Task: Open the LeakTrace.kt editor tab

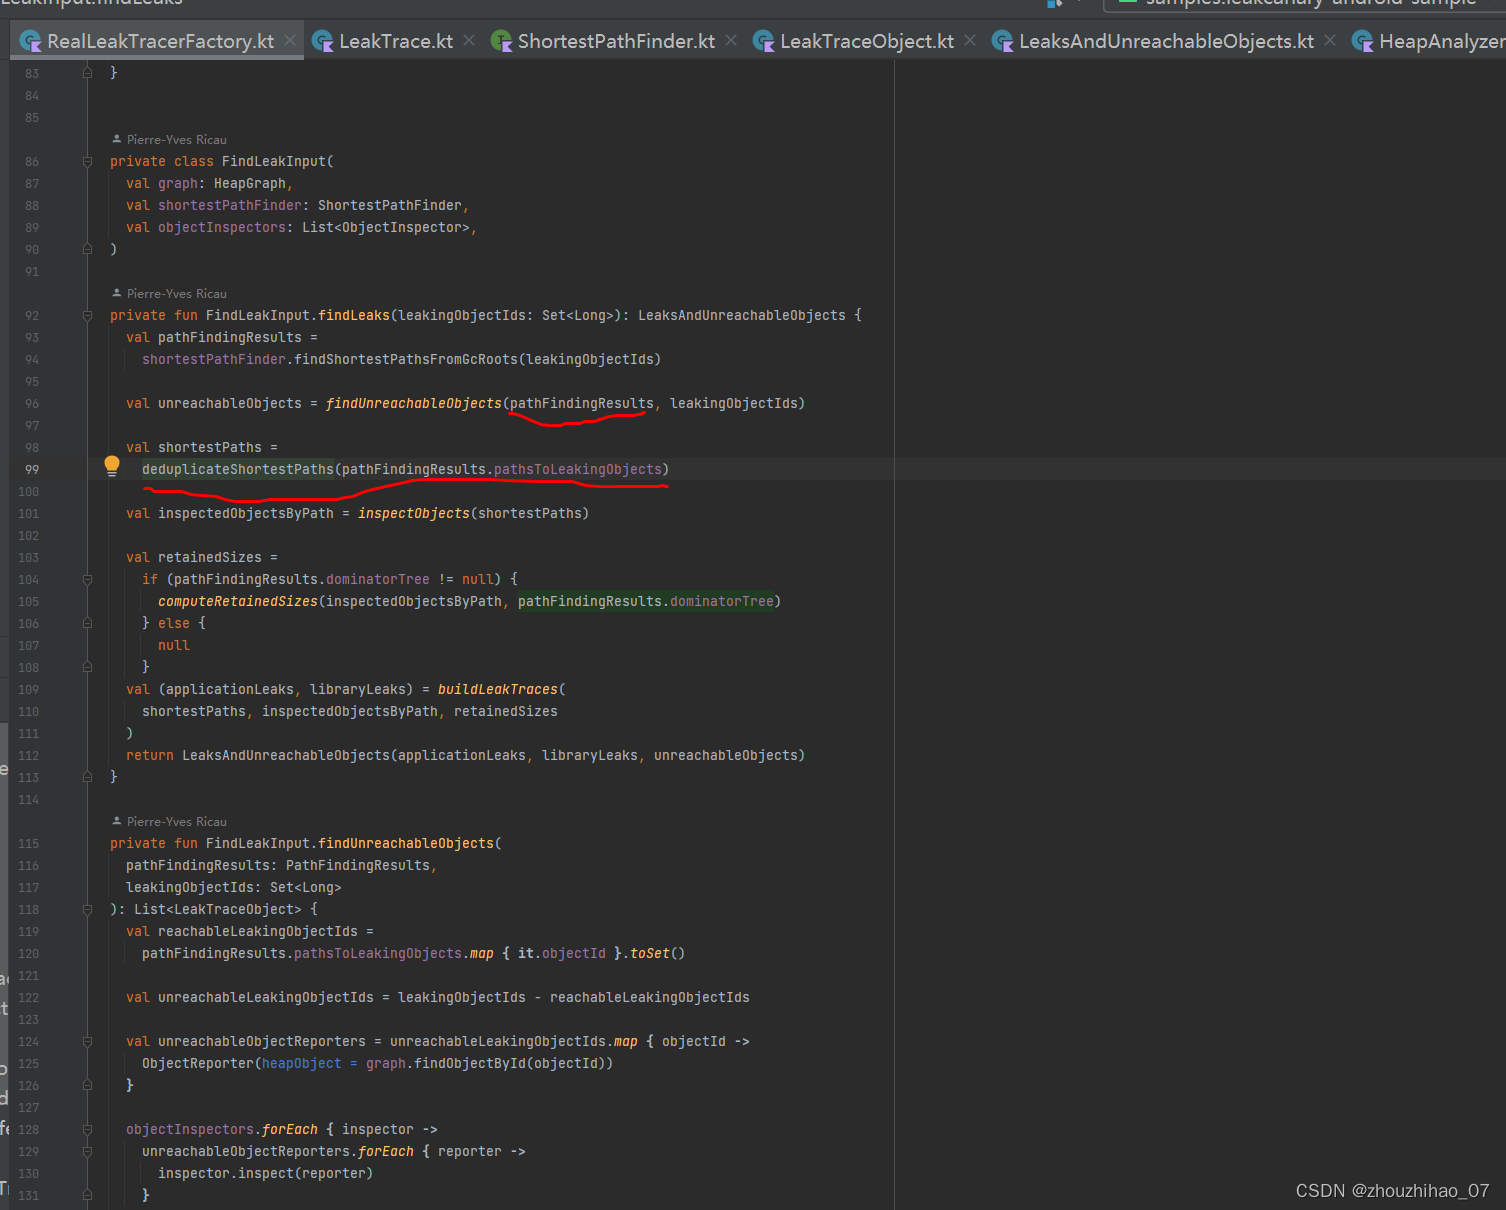Action: tap(396, 41)
